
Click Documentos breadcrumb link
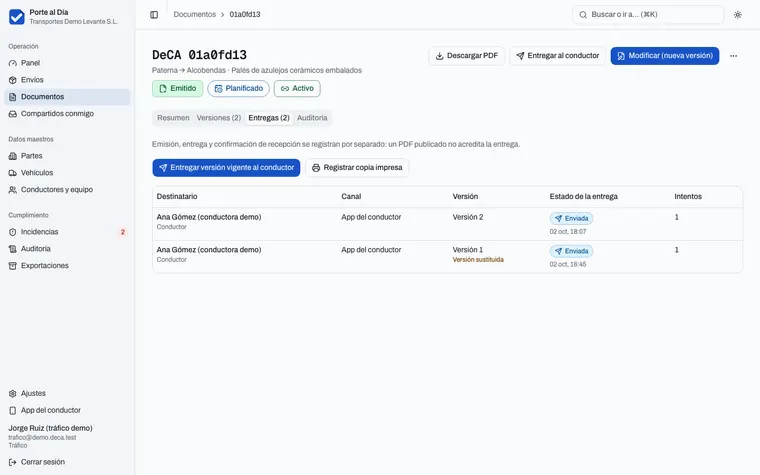(194, 15)
